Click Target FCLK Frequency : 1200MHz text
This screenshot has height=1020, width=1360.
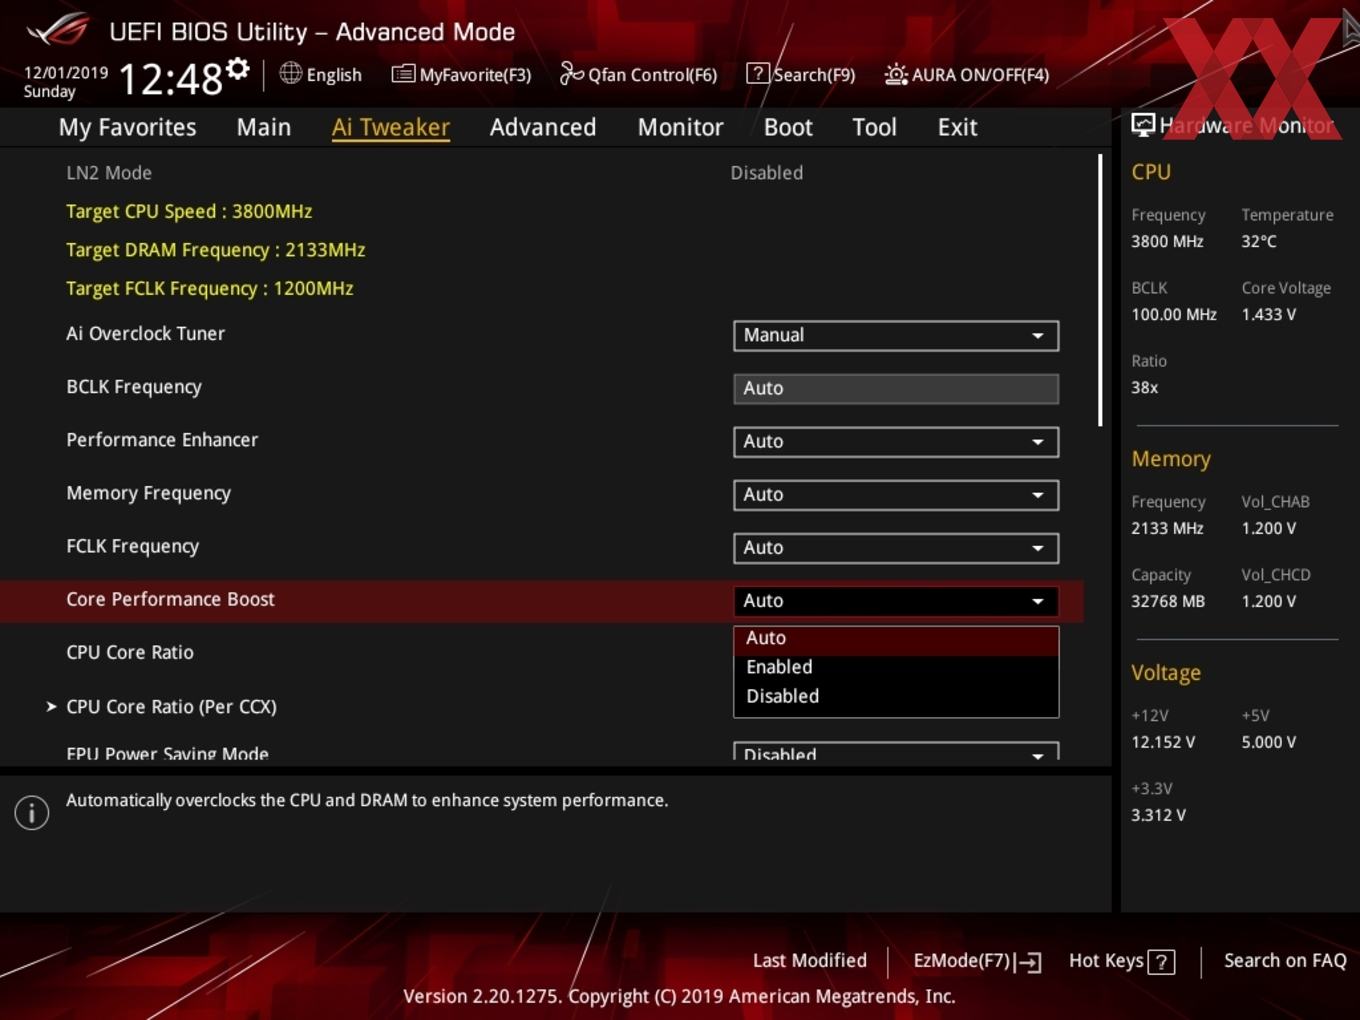coord(210,288)
